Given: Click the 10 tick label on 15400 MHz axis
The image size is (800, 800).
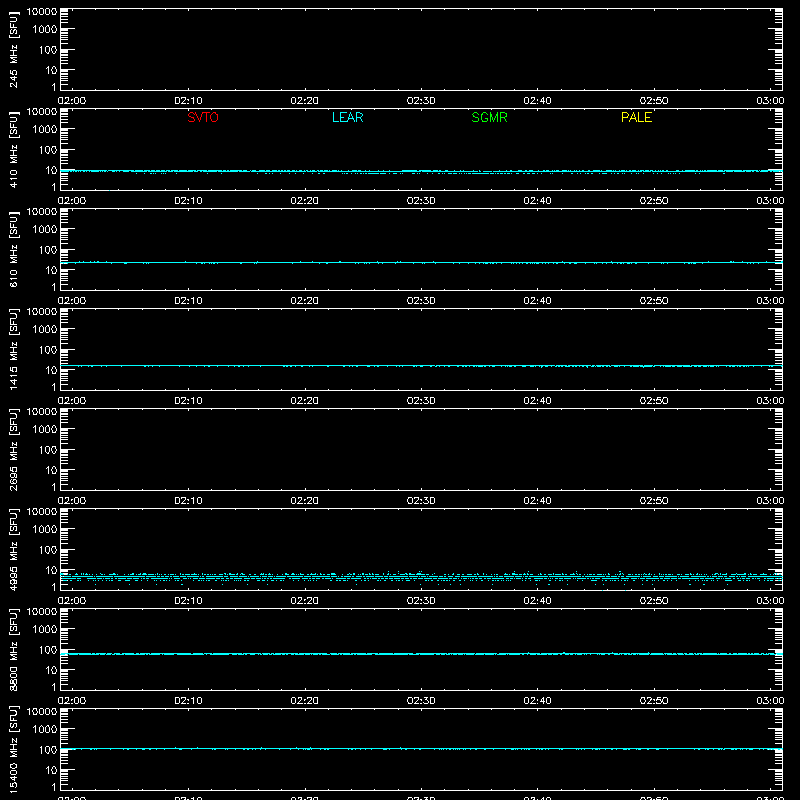Looking at the screenshot, I should coord(52,770).
